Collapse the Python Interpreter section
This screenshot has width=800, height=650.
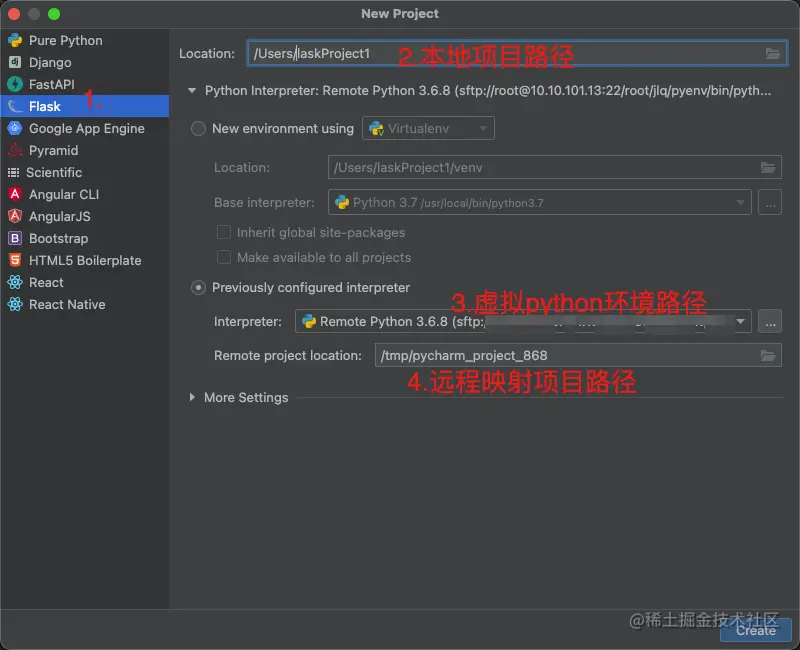(192, 91)
